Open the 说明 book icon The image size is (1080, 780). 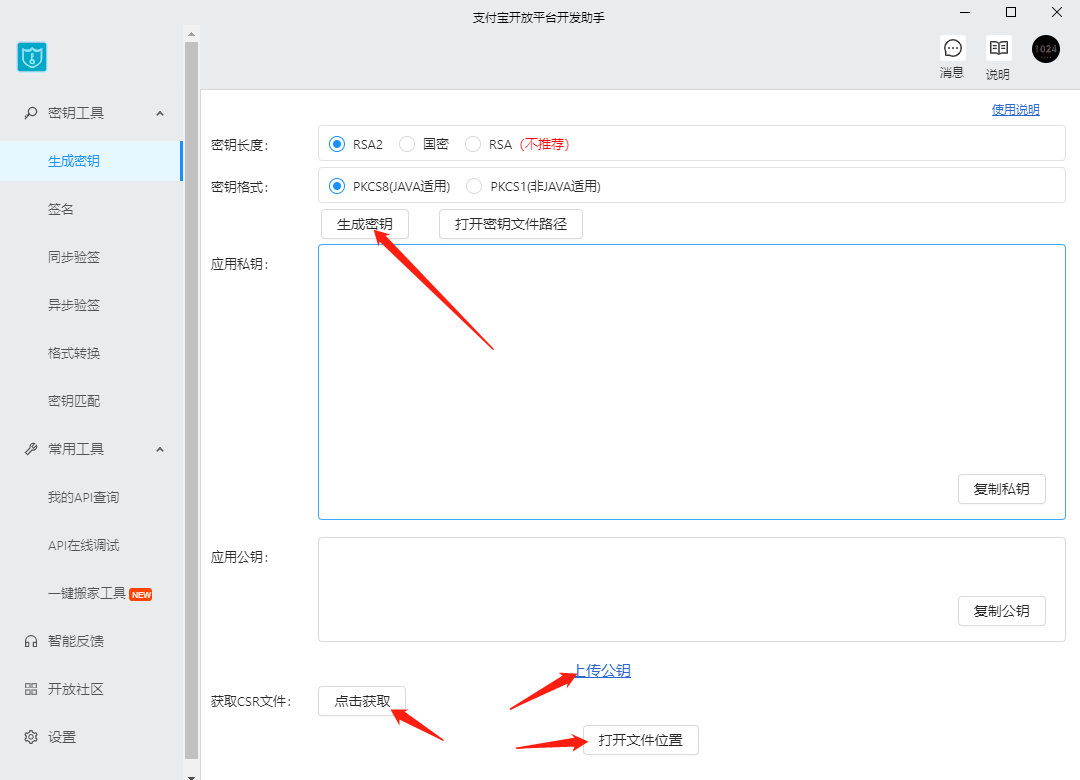tap(999, 48)
